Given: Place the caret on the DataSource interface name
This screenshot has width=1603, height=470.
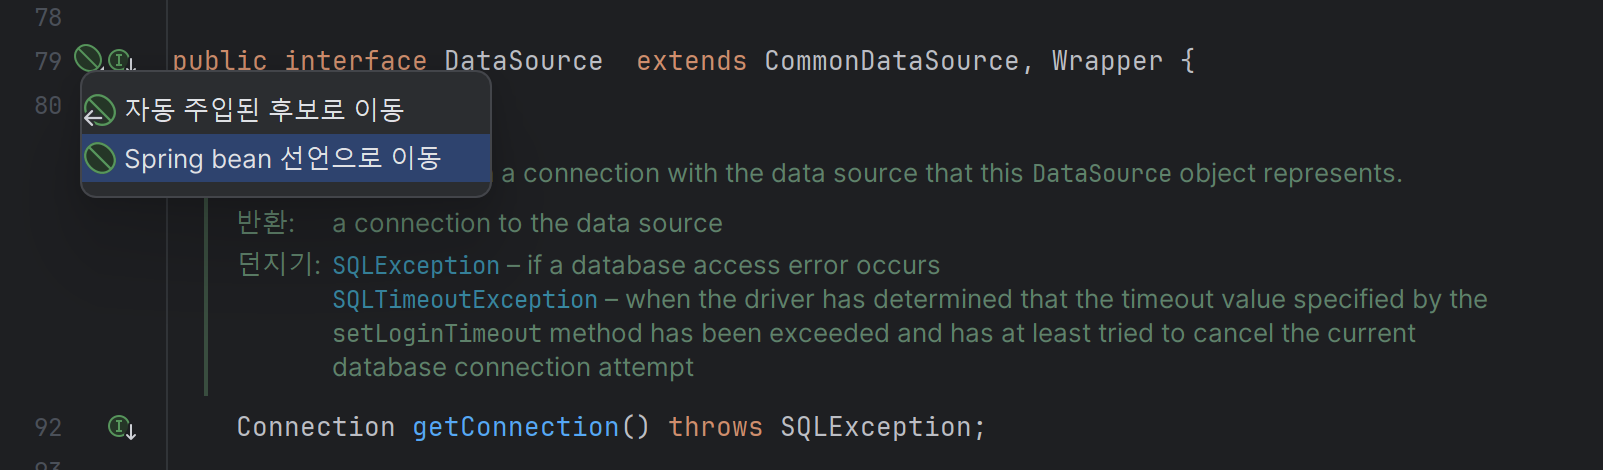Looking at the screenshot, I should (x=524, y=61).
